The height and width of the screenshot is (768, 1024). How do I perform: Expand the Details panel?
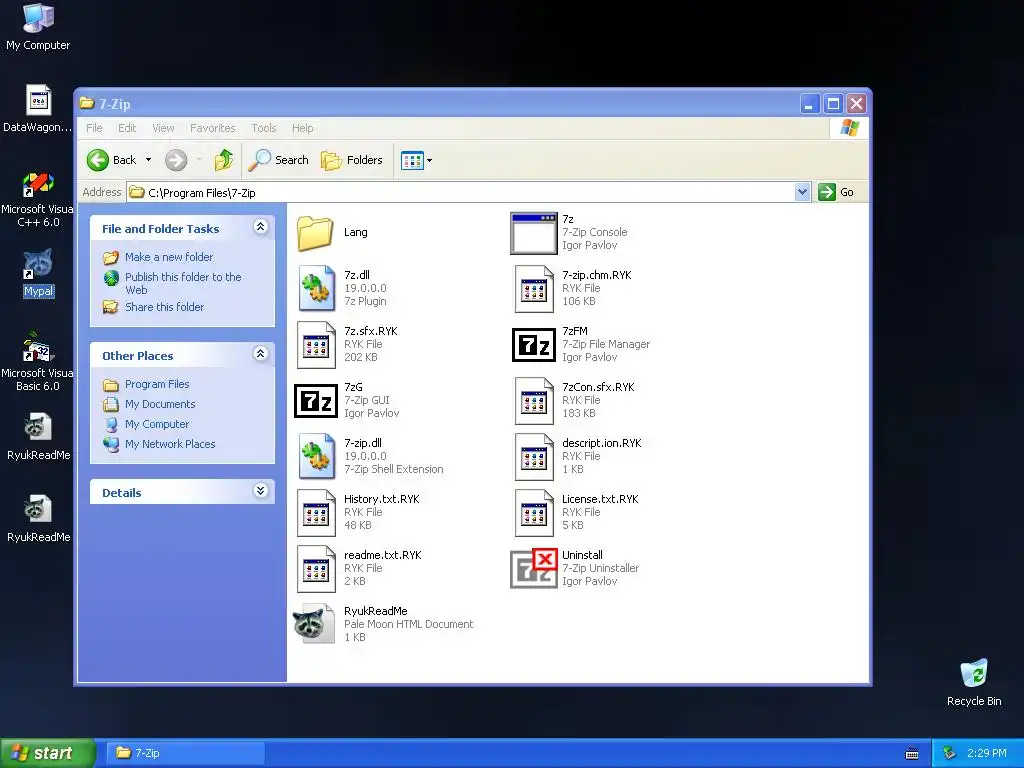click(x=261, y=491)
